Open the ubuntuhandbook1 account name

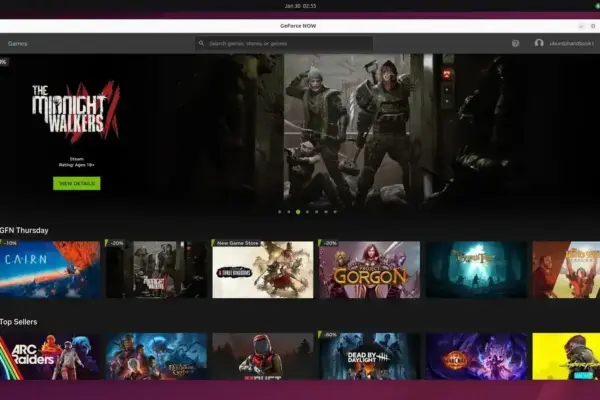point(571,44)
